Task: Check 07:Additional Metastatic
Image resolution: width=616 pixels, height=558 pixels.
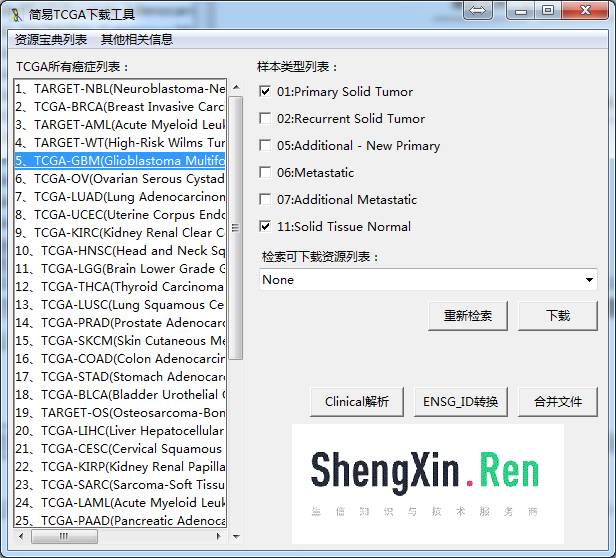Action: (x=265, y=199)
